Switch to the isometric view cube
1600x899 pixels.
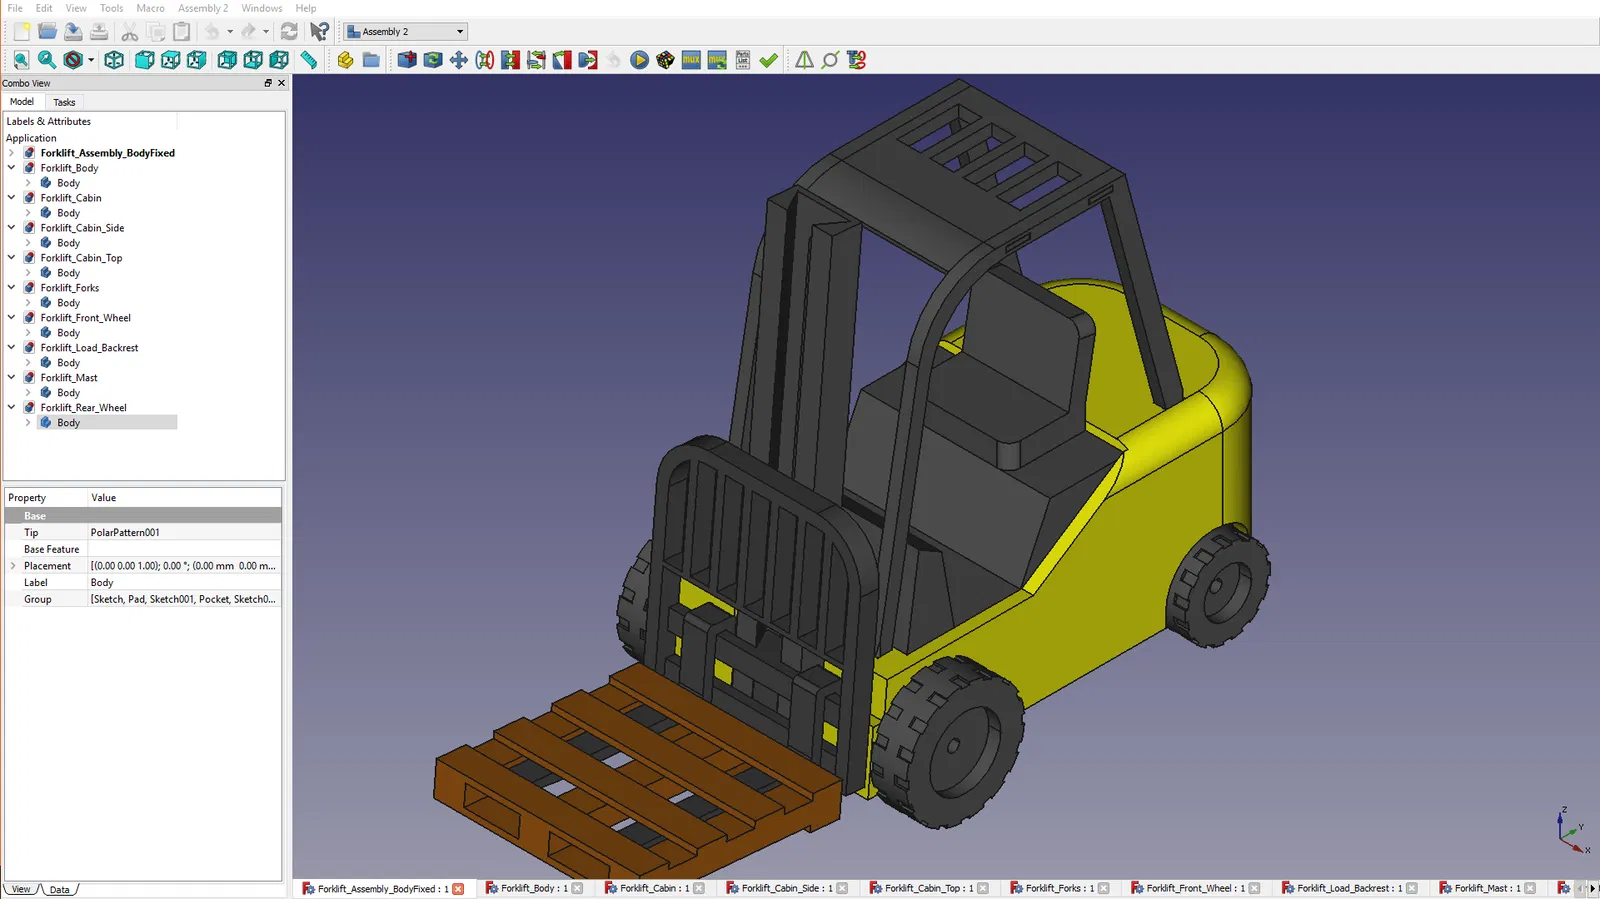(x=114, y=60)
